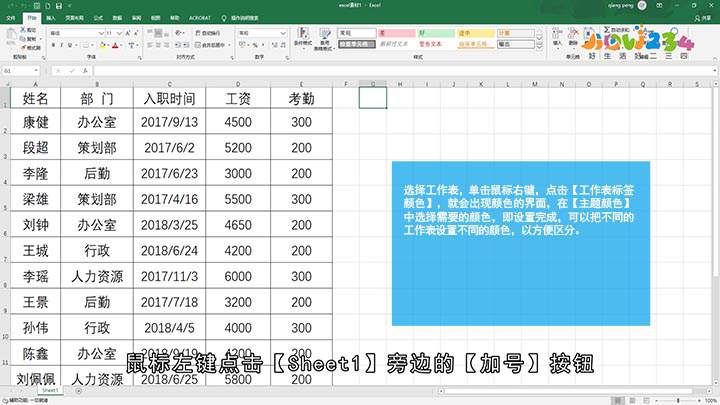
Task: Switch to Page Layout view in status bar
Action: [632, 401]
